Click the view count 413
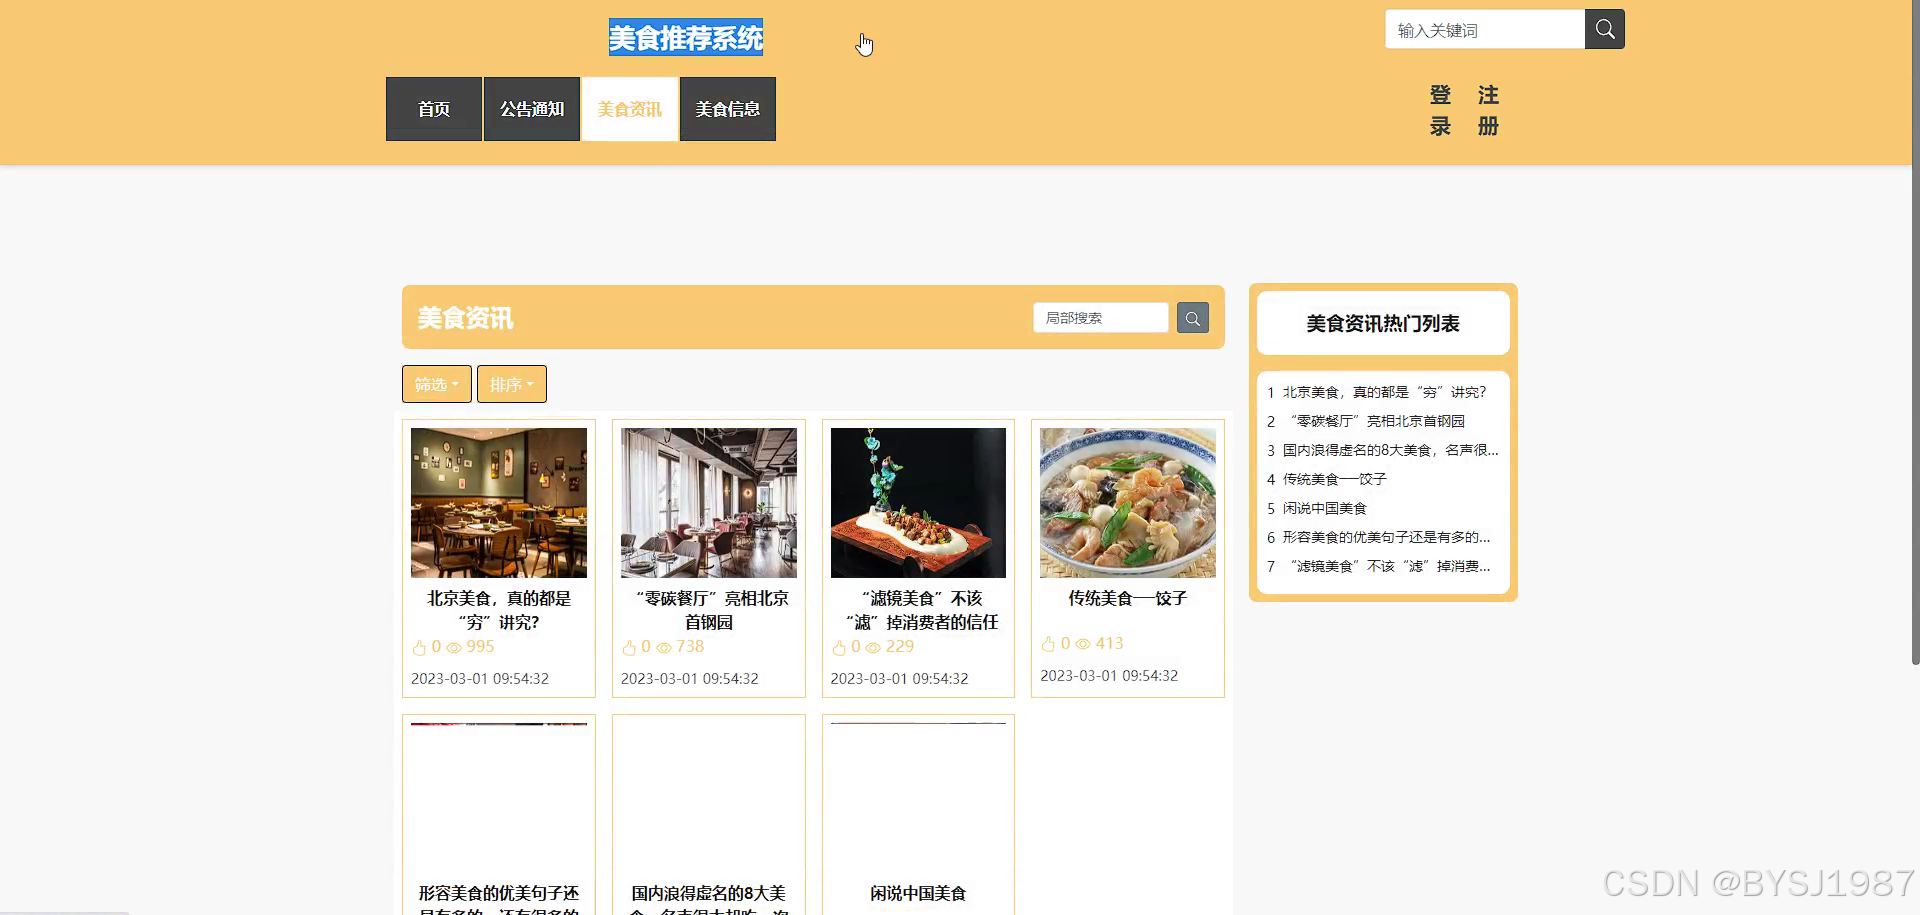Screen dimensions: 1920x915 tap(1109, 643)
